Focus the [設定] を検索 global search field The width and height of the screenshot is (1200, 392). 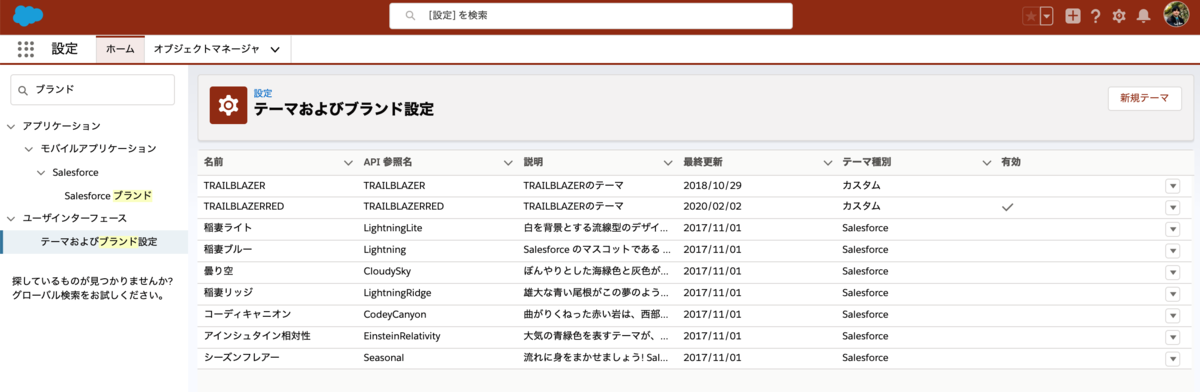pos(590,16)
